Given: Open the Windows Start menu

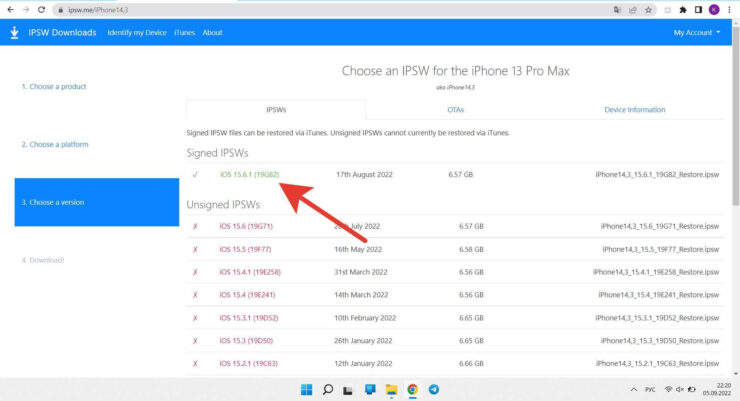Looking at the screenshot, I should [304, 389].
